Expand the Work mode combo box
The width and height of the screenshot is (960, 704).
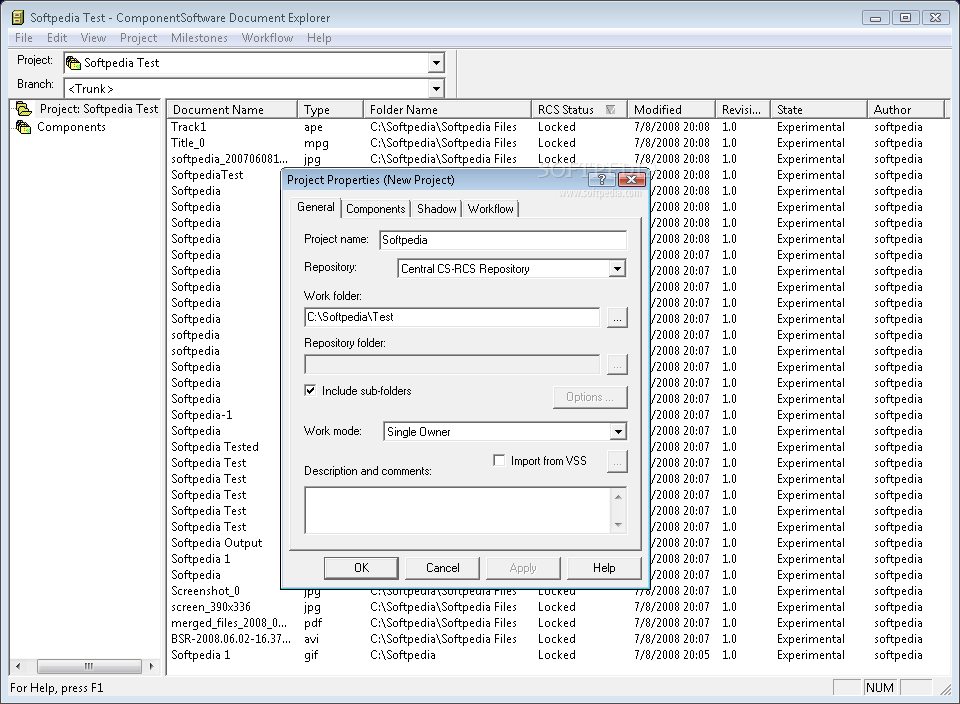click(x=618, y=432)
